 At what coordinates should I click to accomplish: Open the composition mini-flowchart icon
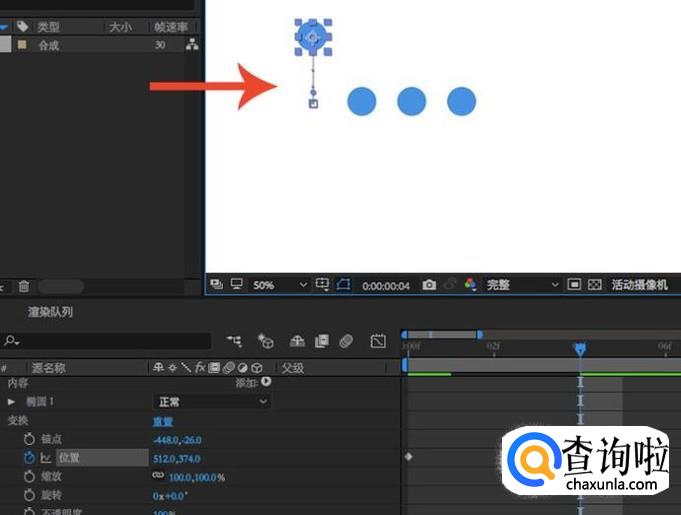(235, 341)
